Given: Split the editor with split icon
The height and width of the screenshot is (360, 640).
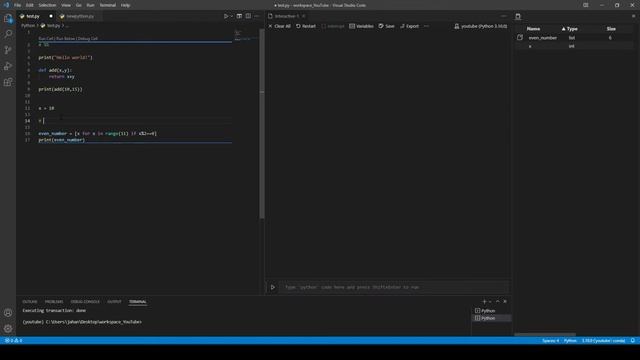Looking at the screenshot, I should [248, 16].
